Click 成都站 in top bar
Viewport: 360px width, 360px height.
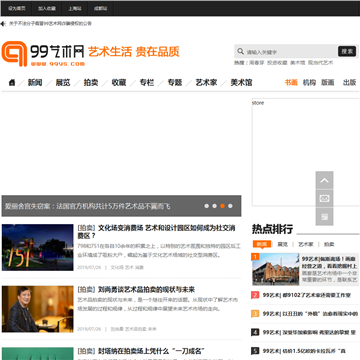coord(100,8)
